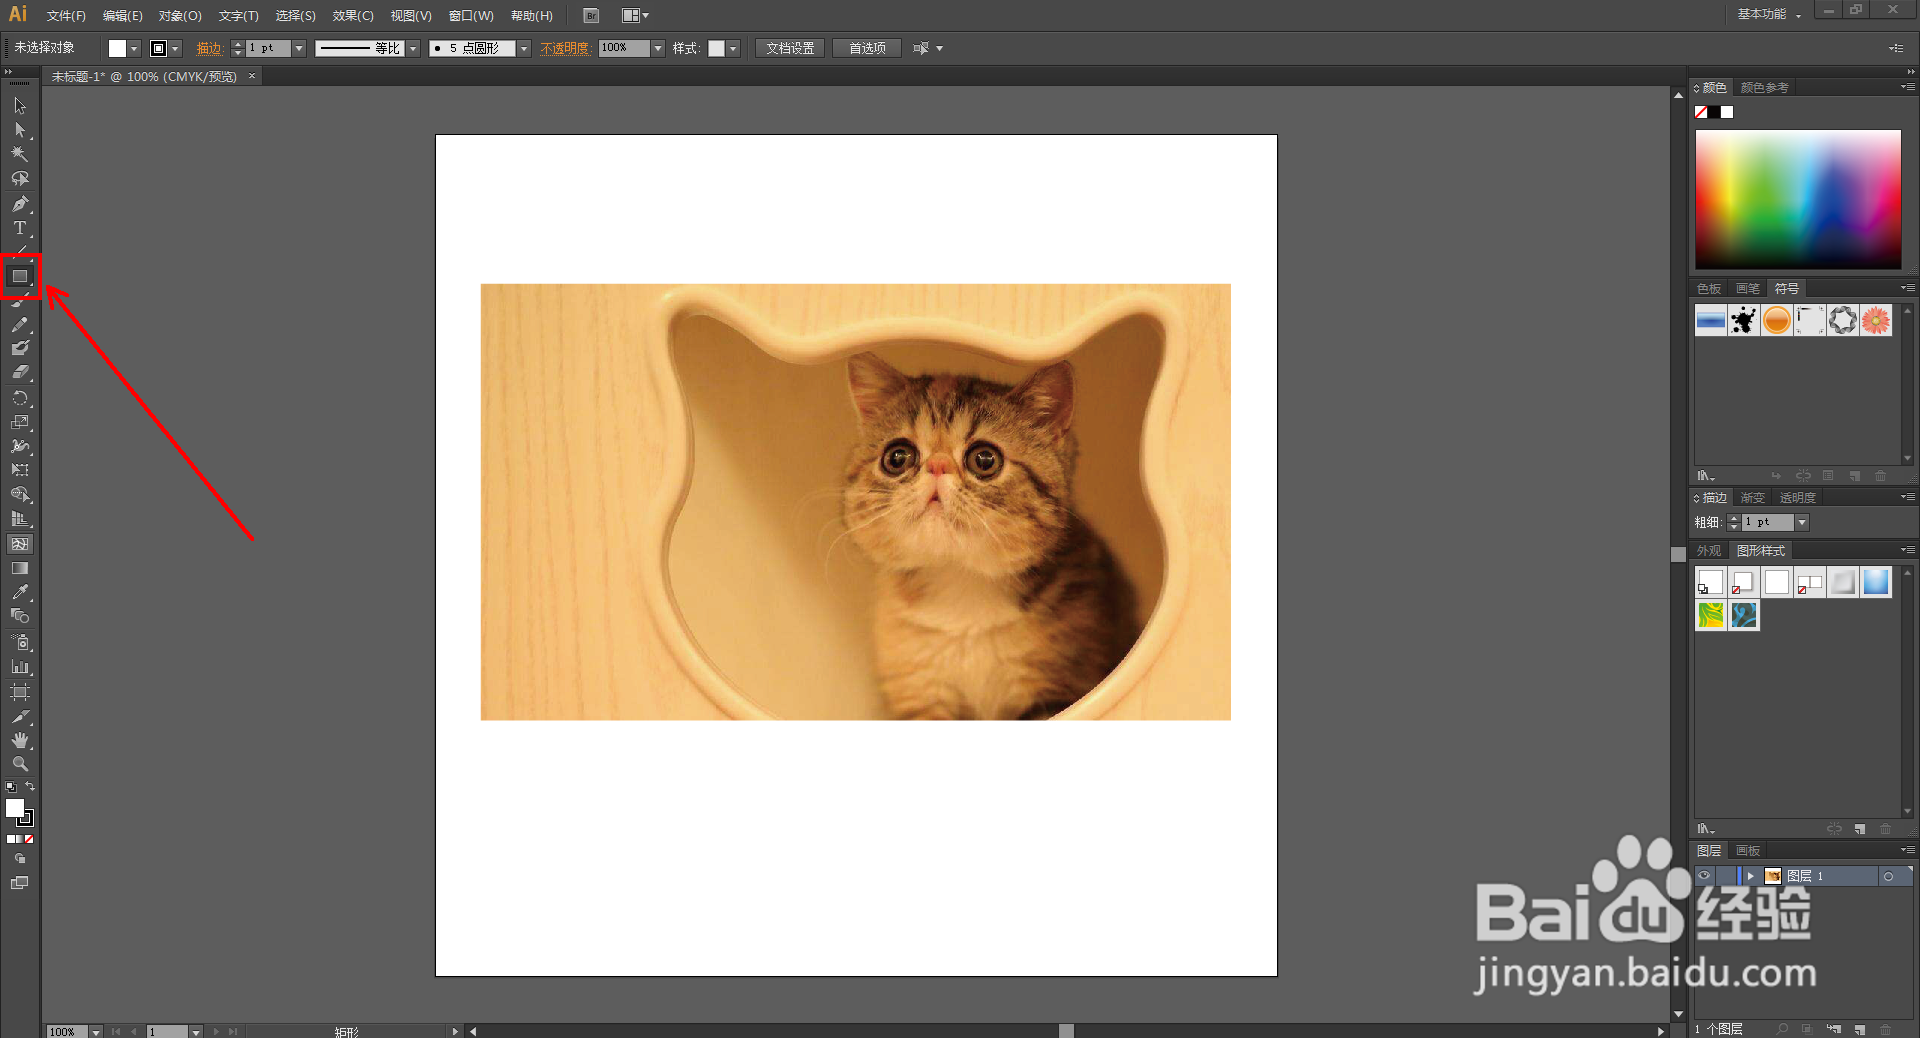Select the Pencil tool

tap(20, 324)
